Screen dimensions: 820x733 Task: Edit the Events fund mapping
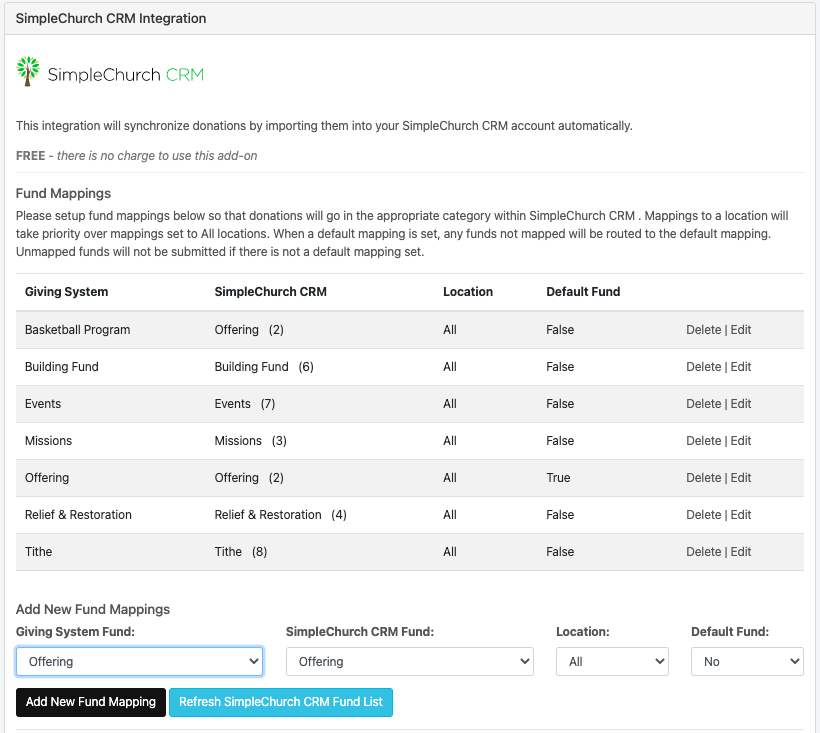pyautogui.click(x=741, y=404)
